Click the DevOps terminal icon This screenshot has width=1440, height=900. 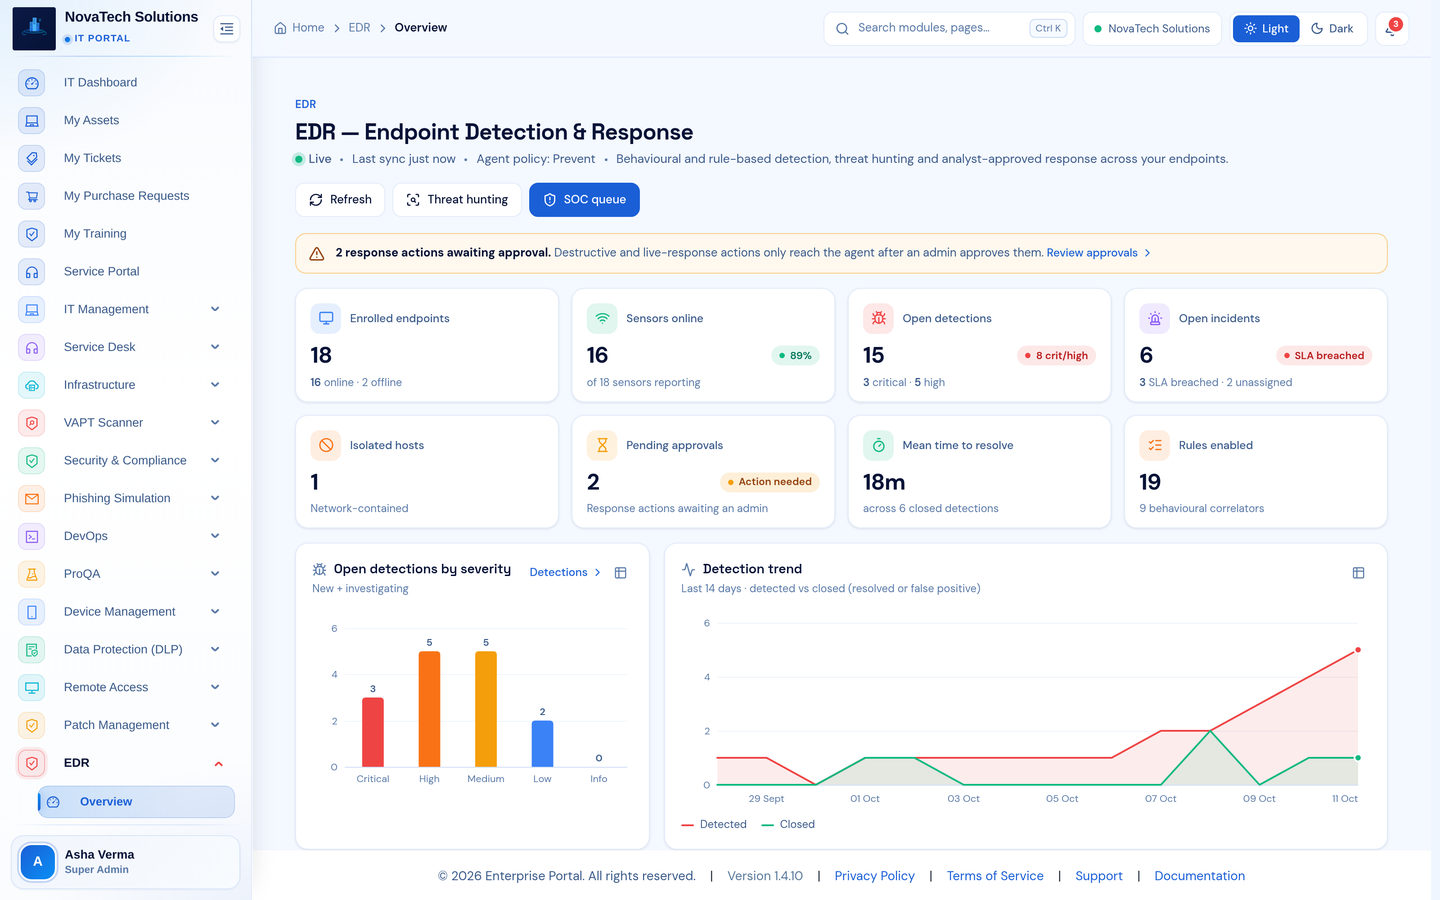point(32,536)
